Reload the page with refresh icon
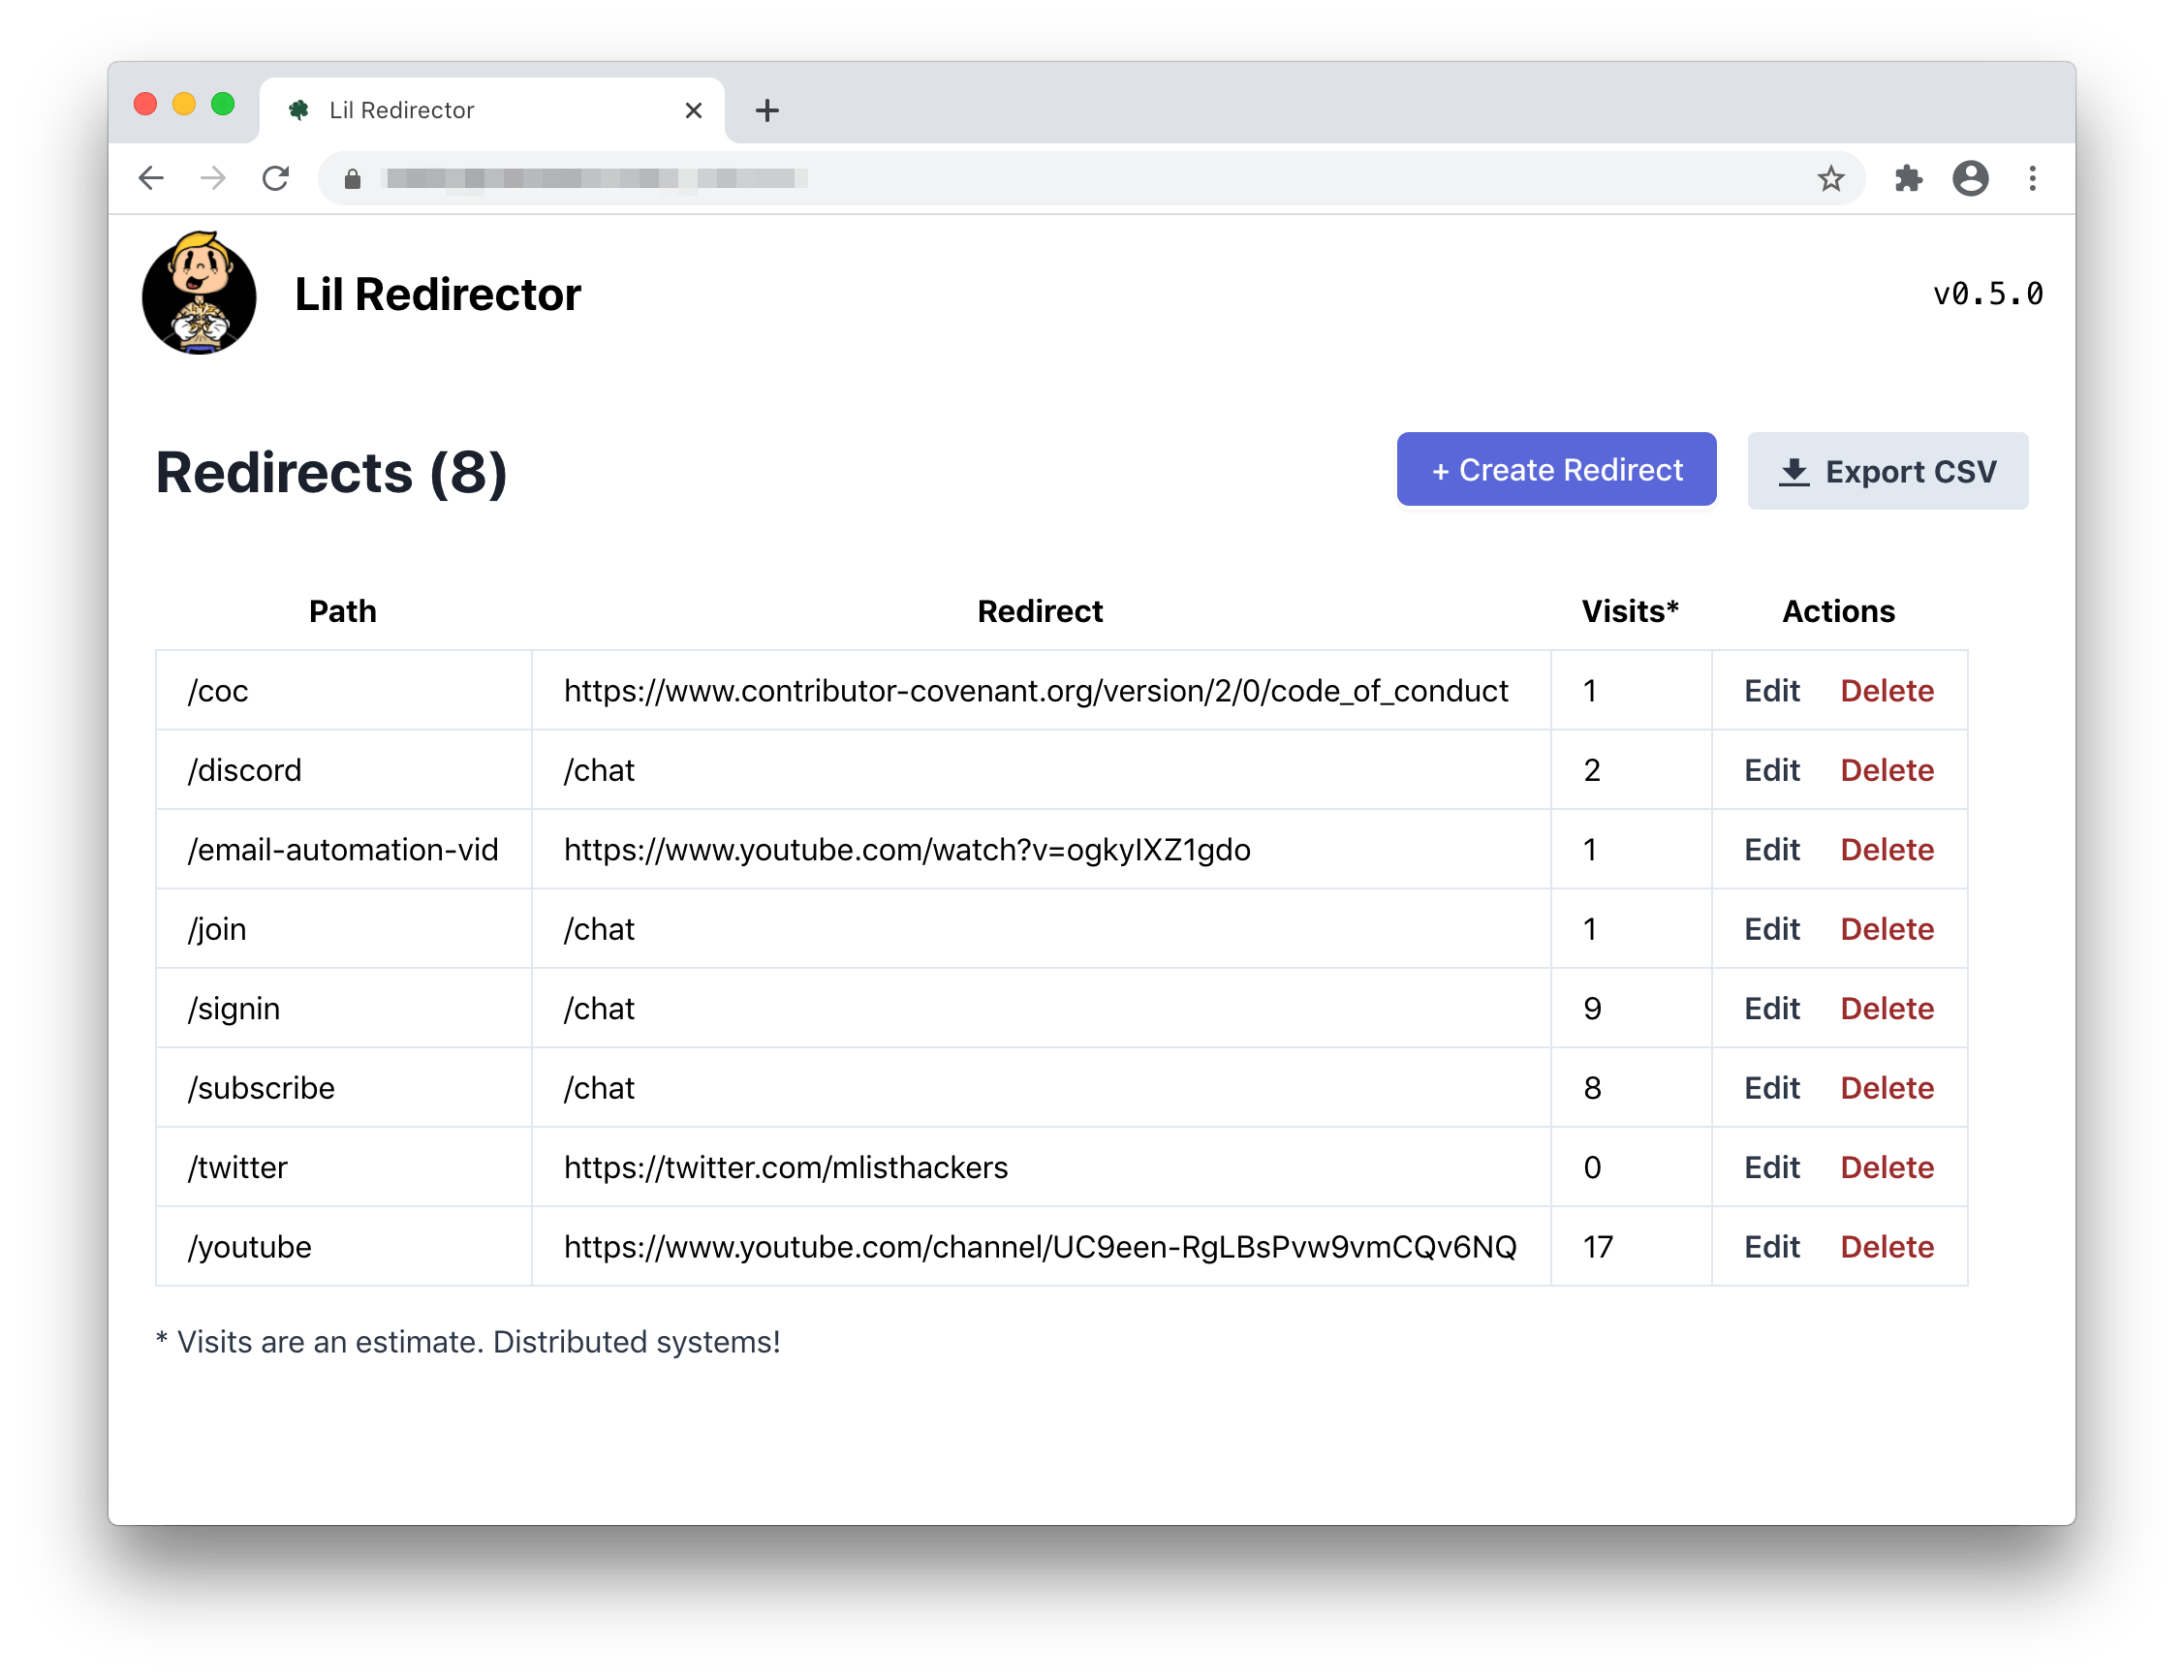 [276, 178]
